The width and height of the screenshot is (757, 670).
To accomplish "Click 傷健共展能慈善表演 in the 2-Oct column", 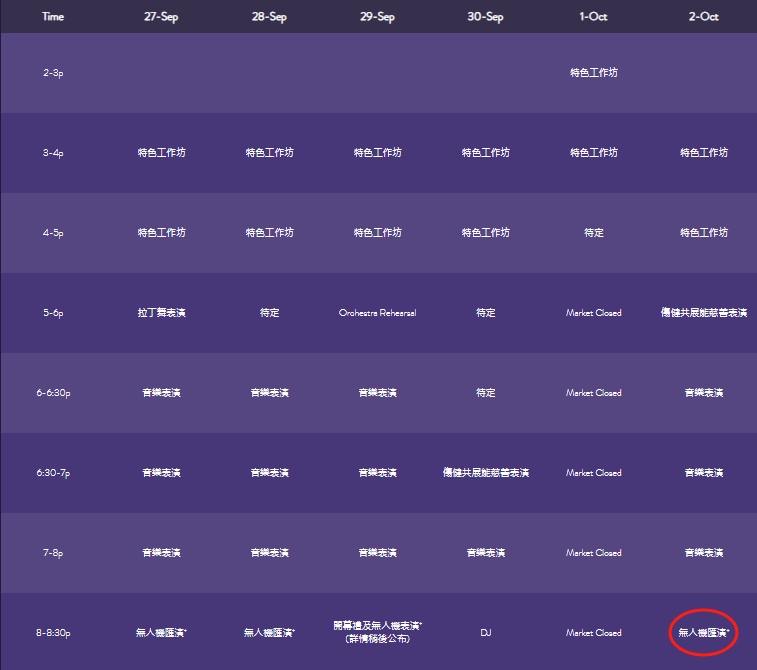I will pyautogui.click(x=704, y=313).
